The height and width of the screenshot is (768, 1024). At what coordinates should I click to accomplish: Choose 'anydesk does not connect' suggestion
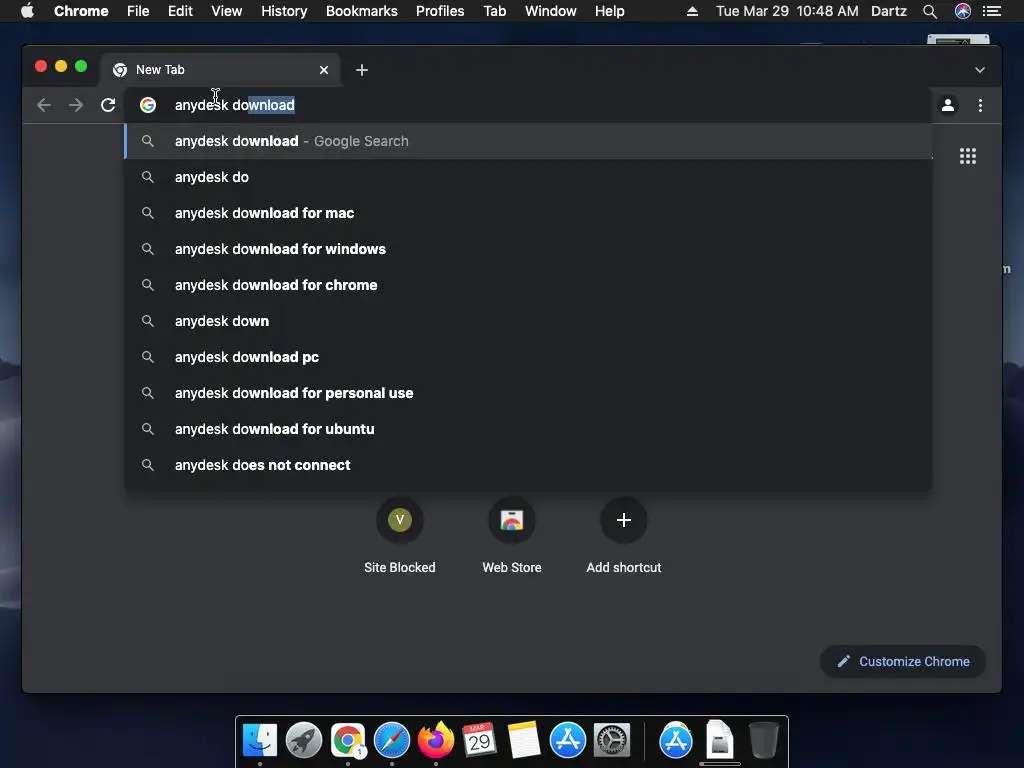pos(528,464)
